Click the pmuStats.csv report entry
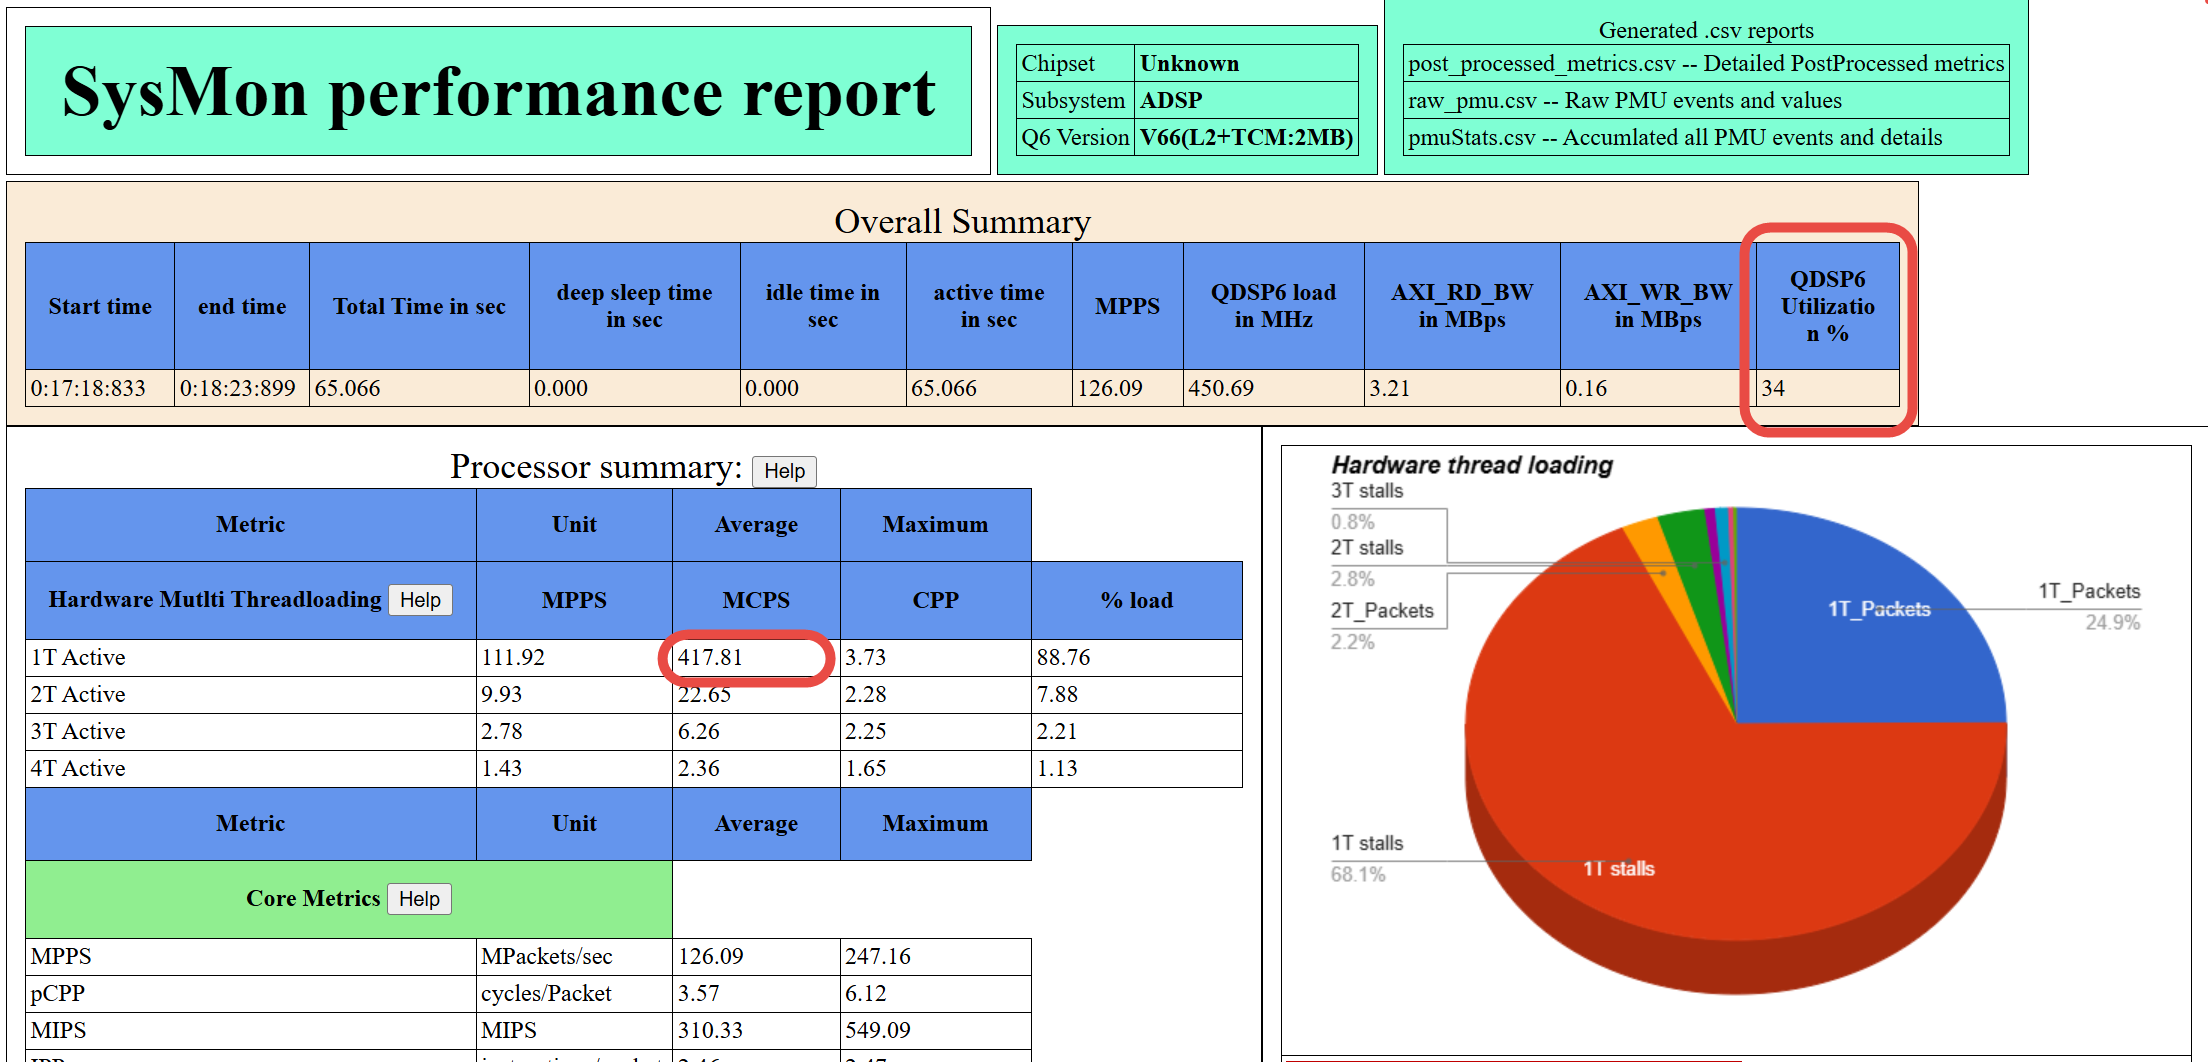This screenshot has height=1062, width=2208. point(1674,138)
